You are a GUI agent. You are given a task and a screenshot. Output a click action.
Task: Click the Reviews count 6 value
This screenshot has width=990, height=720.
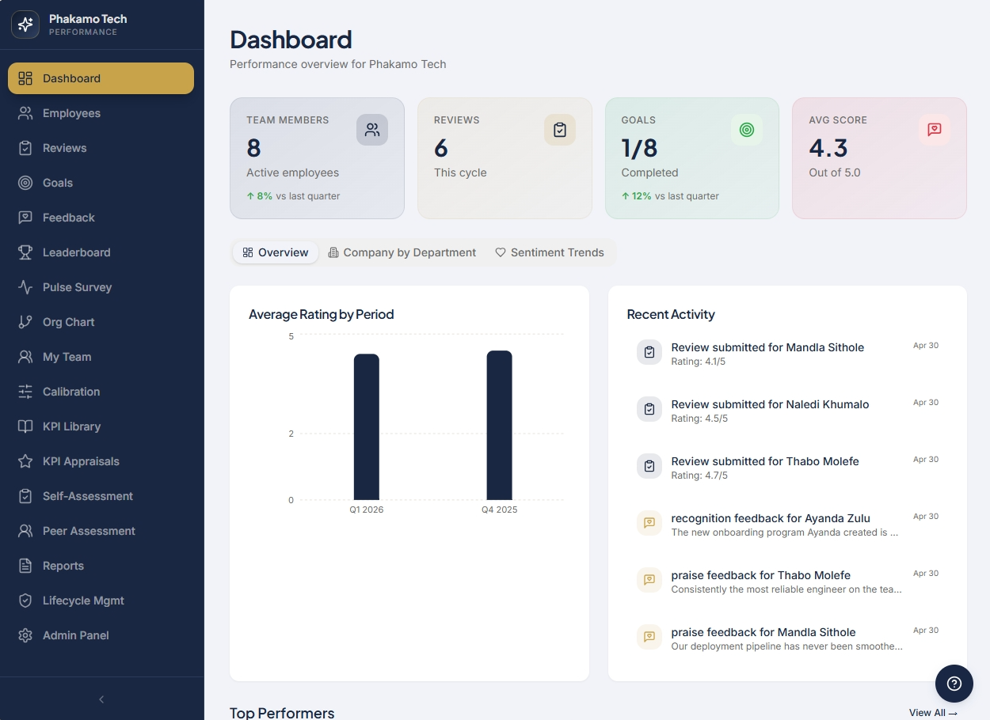441,148
